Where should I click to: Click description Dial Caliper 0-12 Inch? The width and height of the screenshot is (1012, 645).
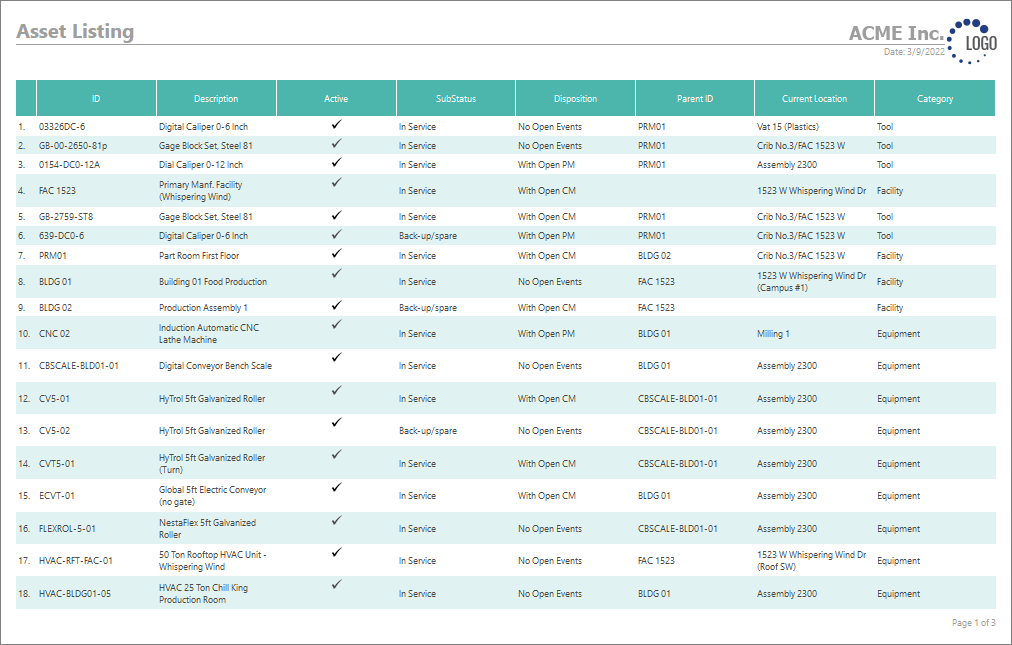(x=201, y=165)
